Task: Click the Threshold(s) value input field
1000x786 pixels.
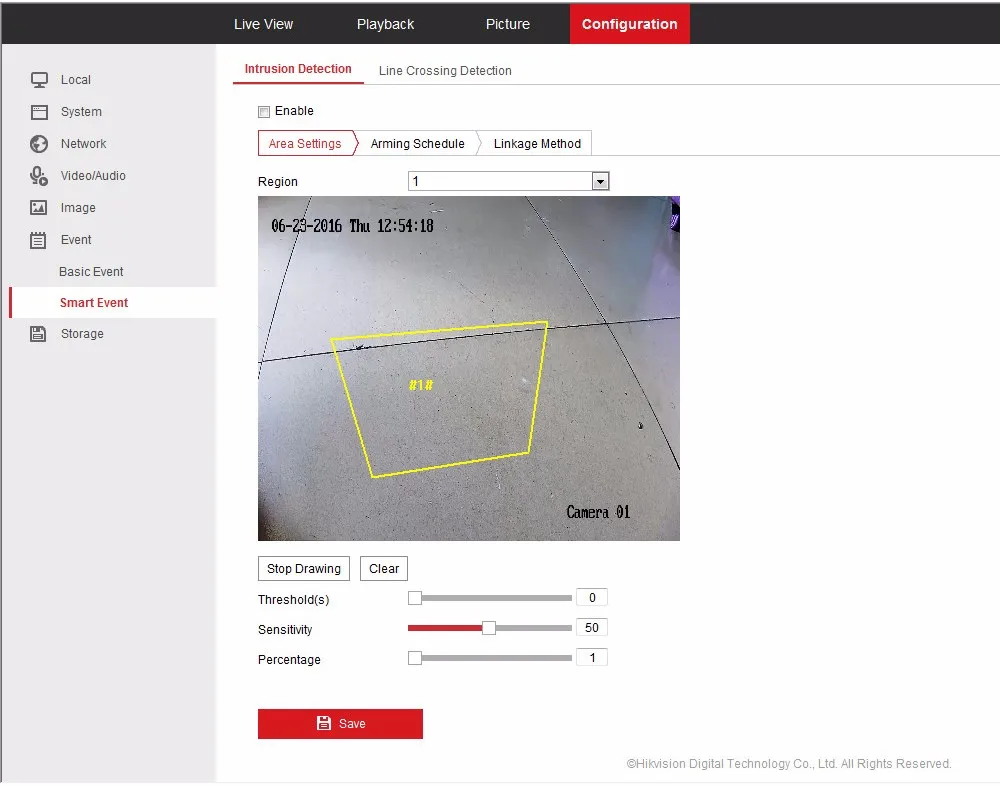Action: pos(592,598)
